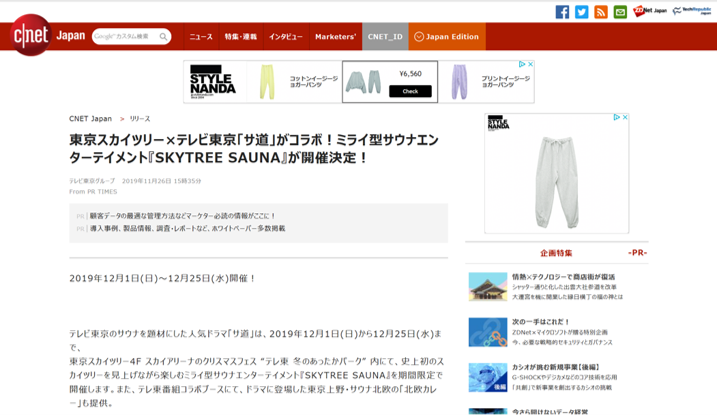Click the green email newsletter icon
Image resolution: width=717 pixels, height=415 pixels.
coord(620,12)
